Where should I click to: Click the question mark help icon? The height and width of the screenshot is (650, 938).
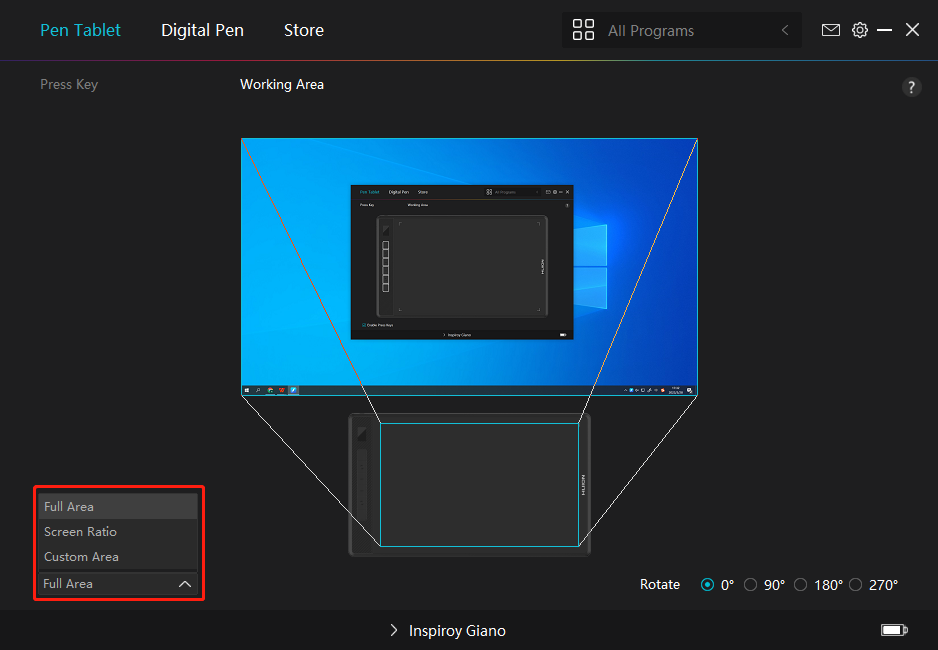(911, 87)
